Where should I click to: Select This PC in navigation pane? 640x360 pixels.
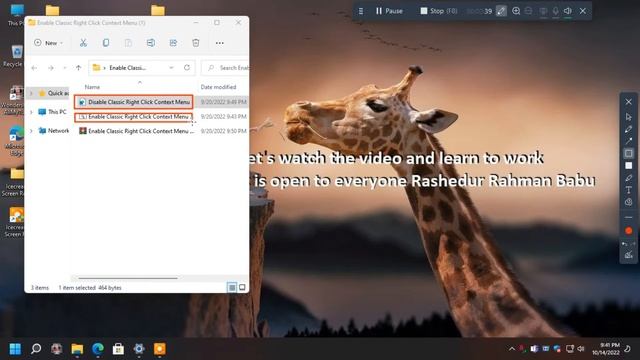pyautogui.click(x=52, y=112)
